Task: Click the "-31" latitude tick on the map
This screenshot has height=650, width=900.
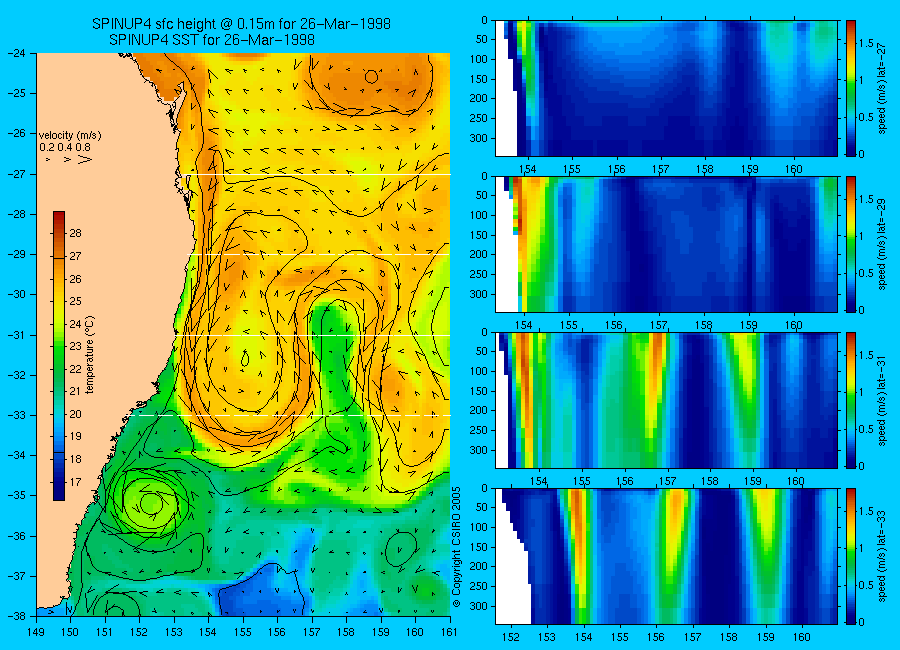Action: coord(17,335)
